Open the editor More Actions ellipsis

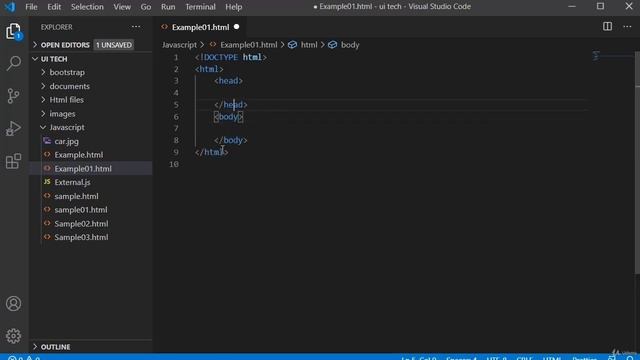coord(627,27)
